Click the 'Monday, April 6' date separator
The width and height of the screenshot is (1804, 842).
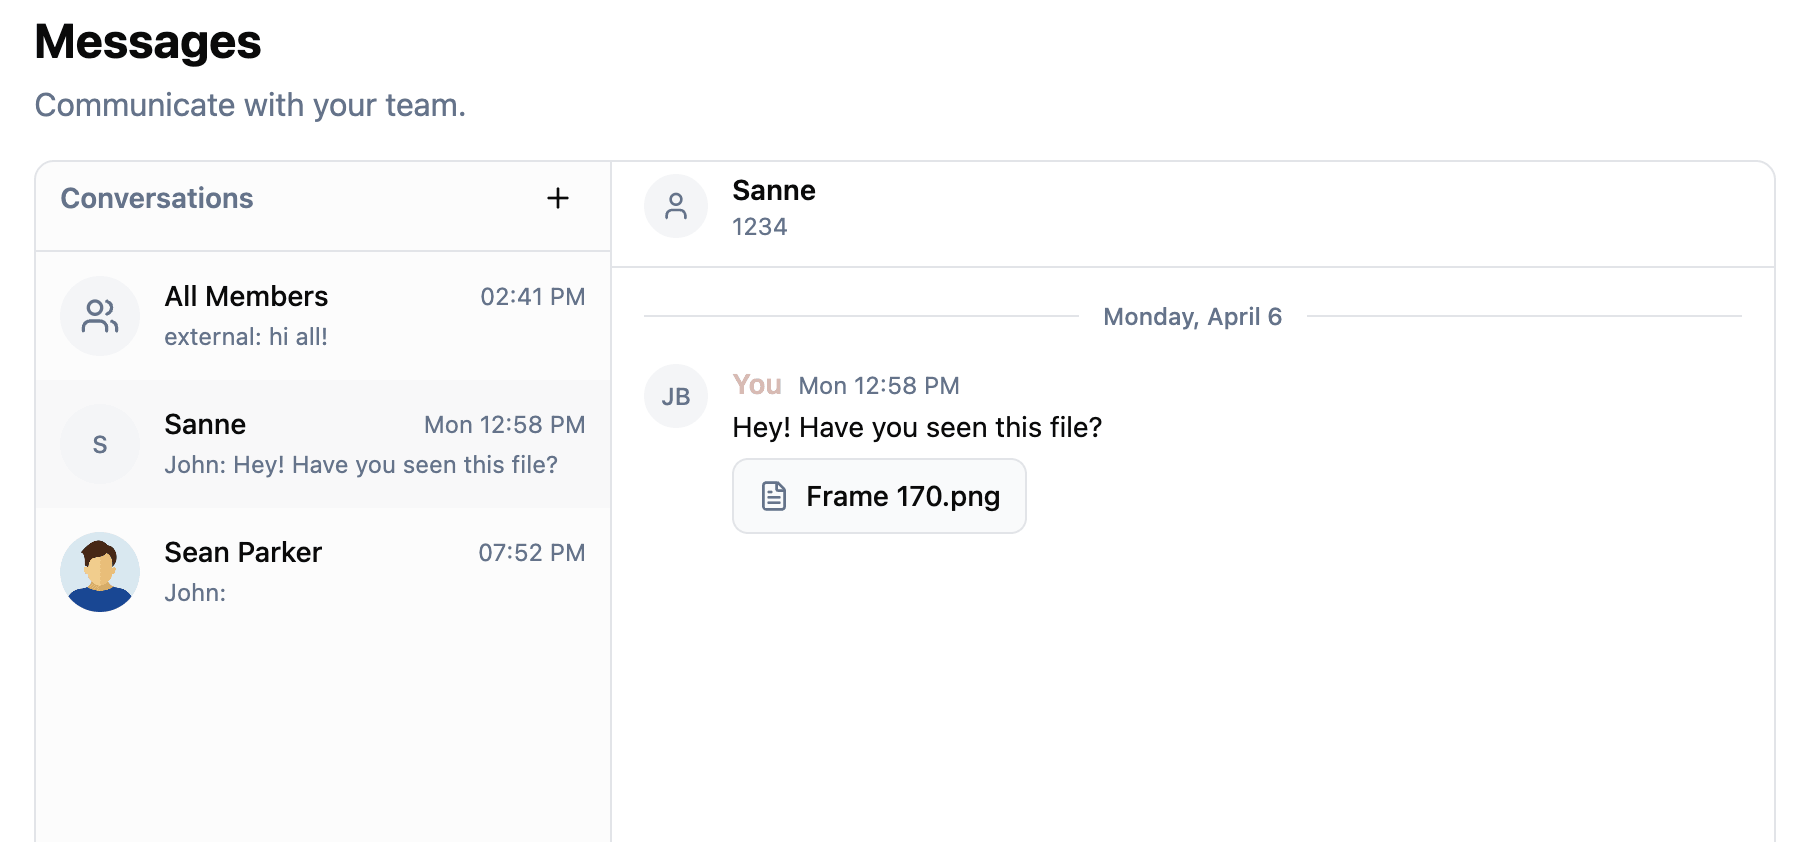point(1192,316)
